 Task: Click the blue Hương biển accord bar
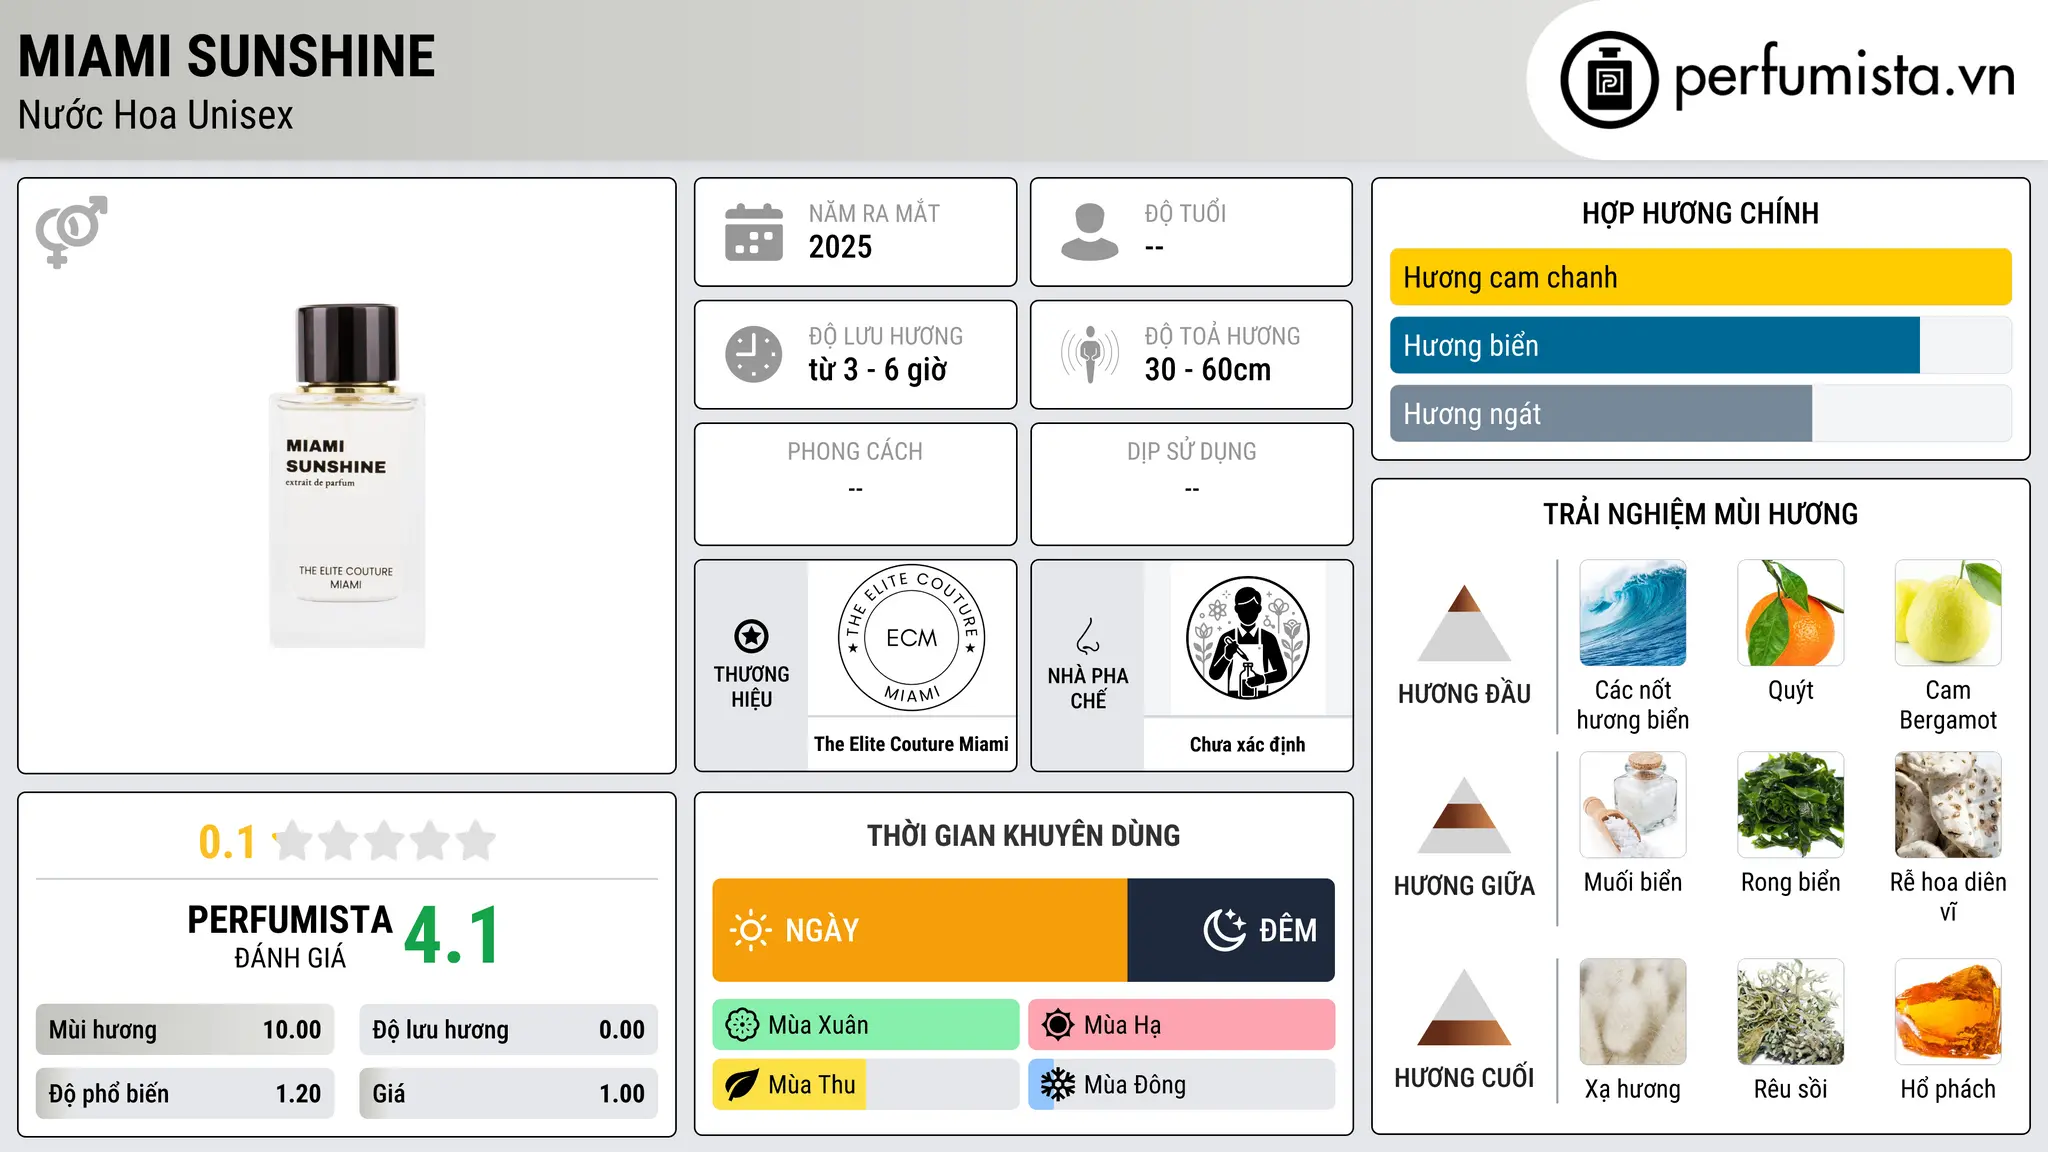(x=1655, y=345)
